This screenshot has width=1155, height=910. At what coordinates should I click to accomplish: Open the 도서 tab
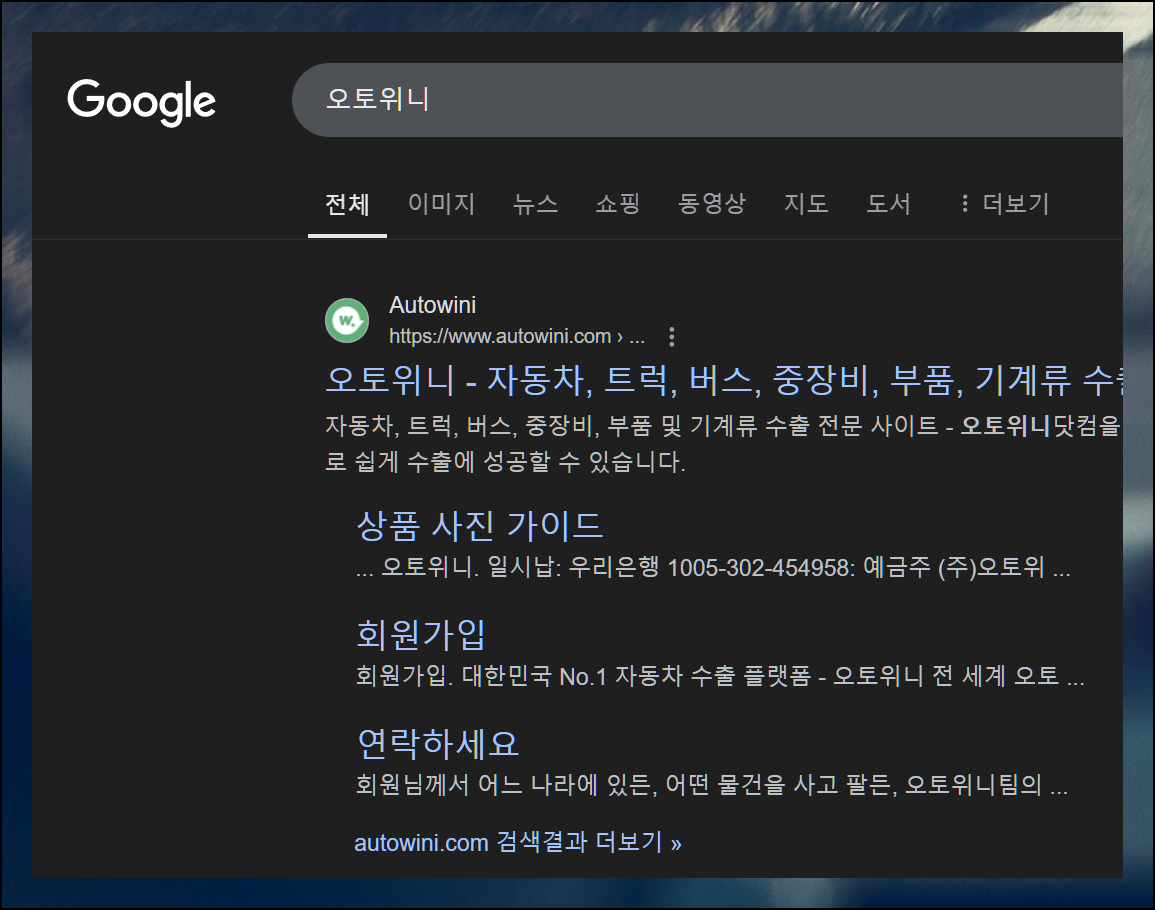pyautogui.click(x=888, y=203)
